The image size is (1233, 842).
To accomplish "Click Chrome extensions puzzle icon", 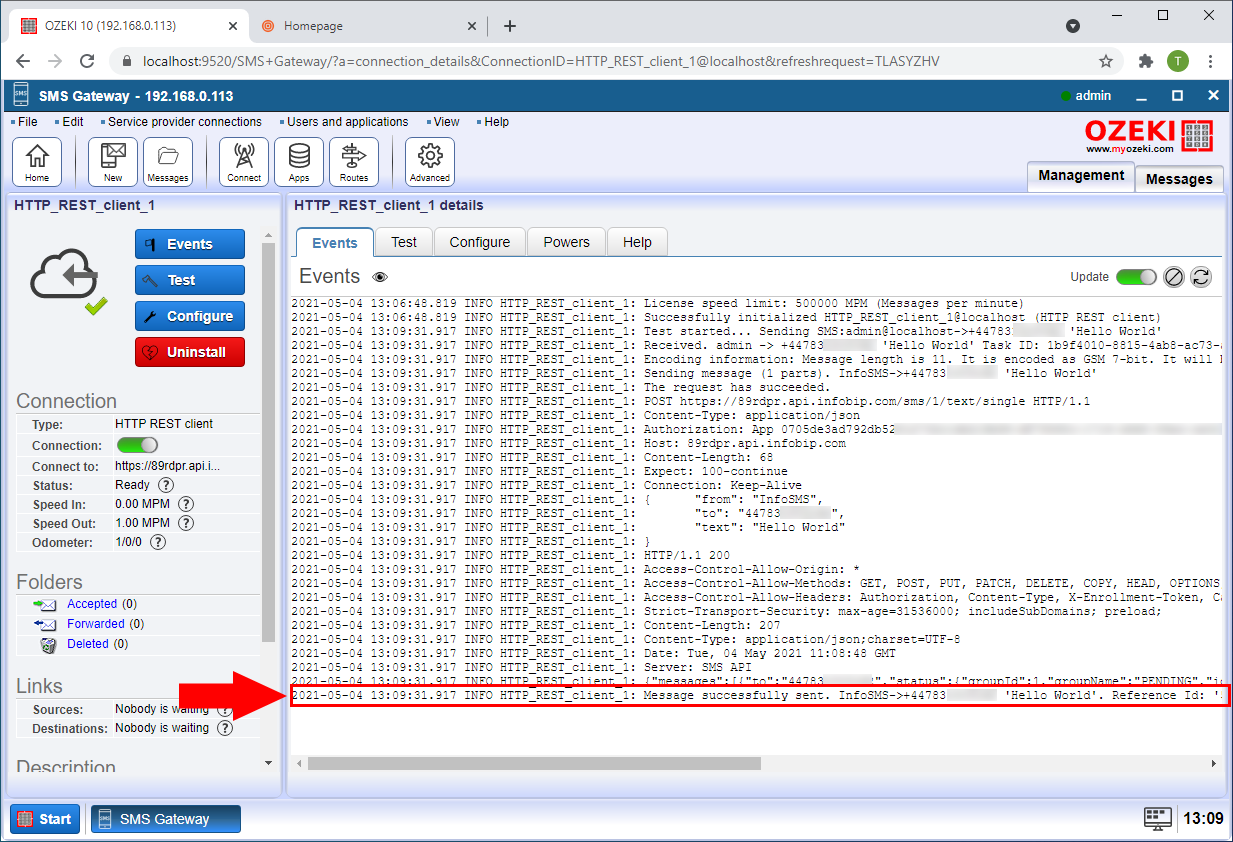I will click(x=1146, y=61).
